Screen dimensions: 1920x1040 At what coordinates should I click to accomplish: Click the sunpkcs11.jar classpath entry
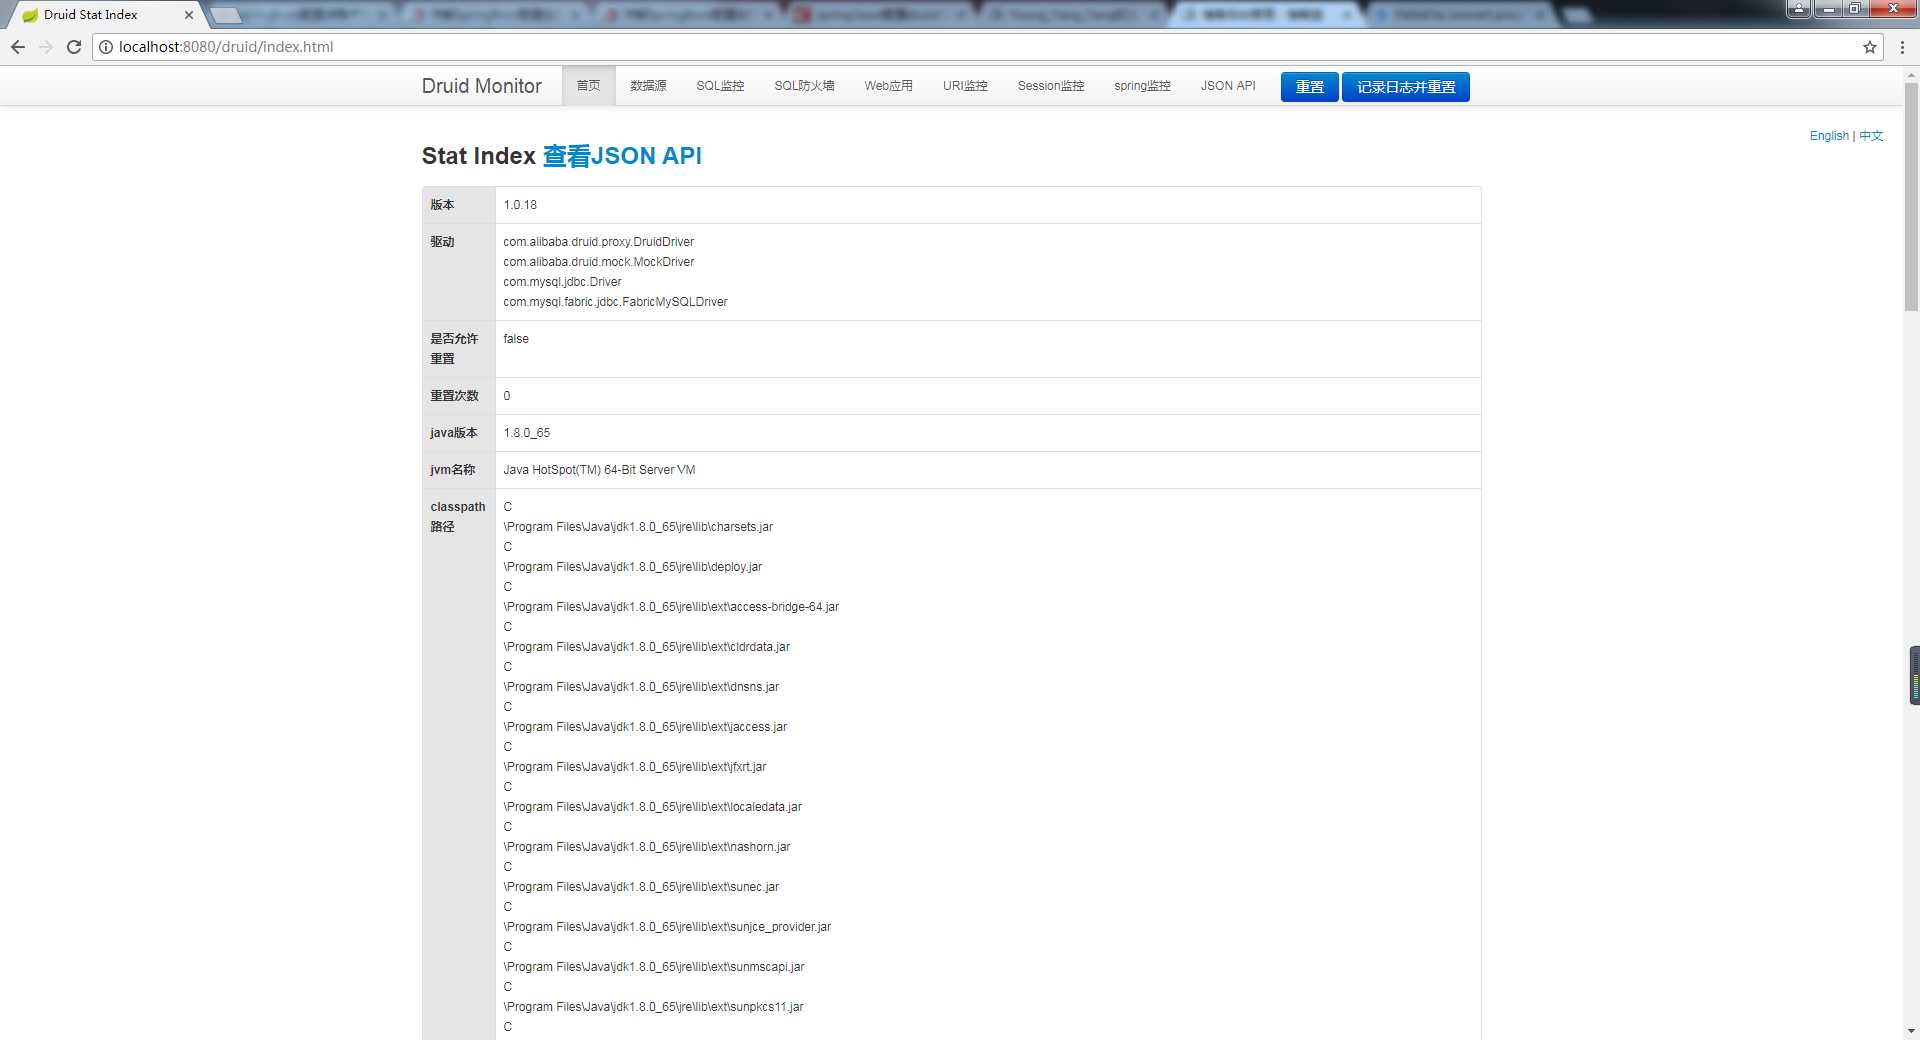pyautogui.click(x=653, y=1007)
